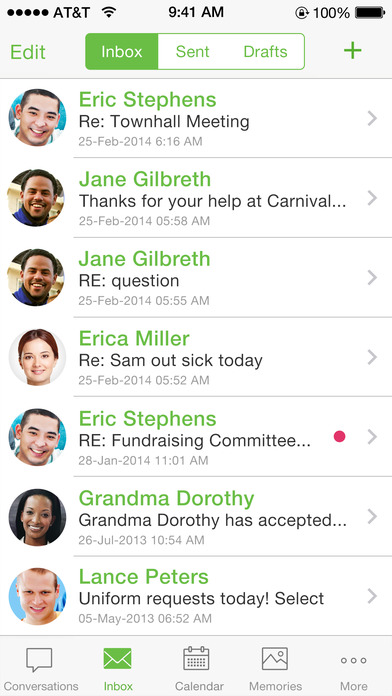The image size is (392, 696).
Task: Switch to the Sent segment
Action: click(x=192, y=51)
